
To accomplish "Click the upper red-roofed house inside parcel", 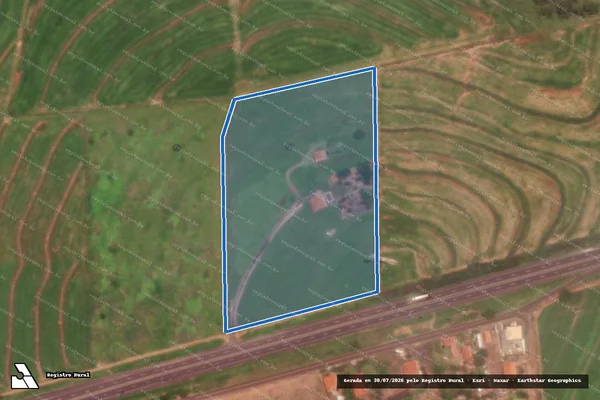I will pyautogui.click(x=320, y=156).
